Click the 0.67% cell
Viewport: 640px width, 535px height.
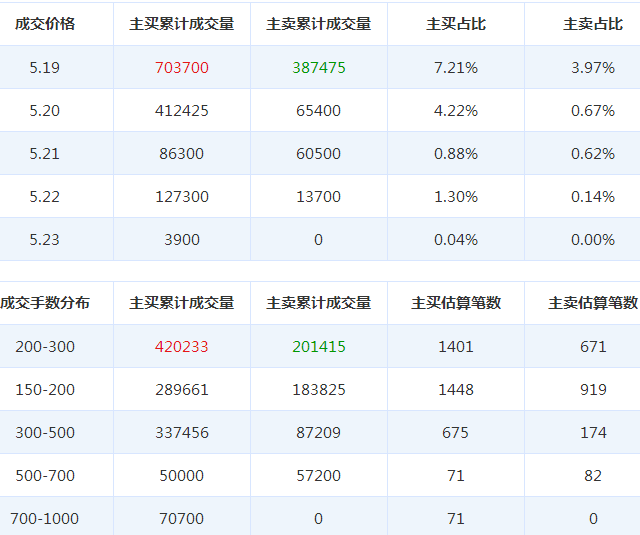coord(593,111)
